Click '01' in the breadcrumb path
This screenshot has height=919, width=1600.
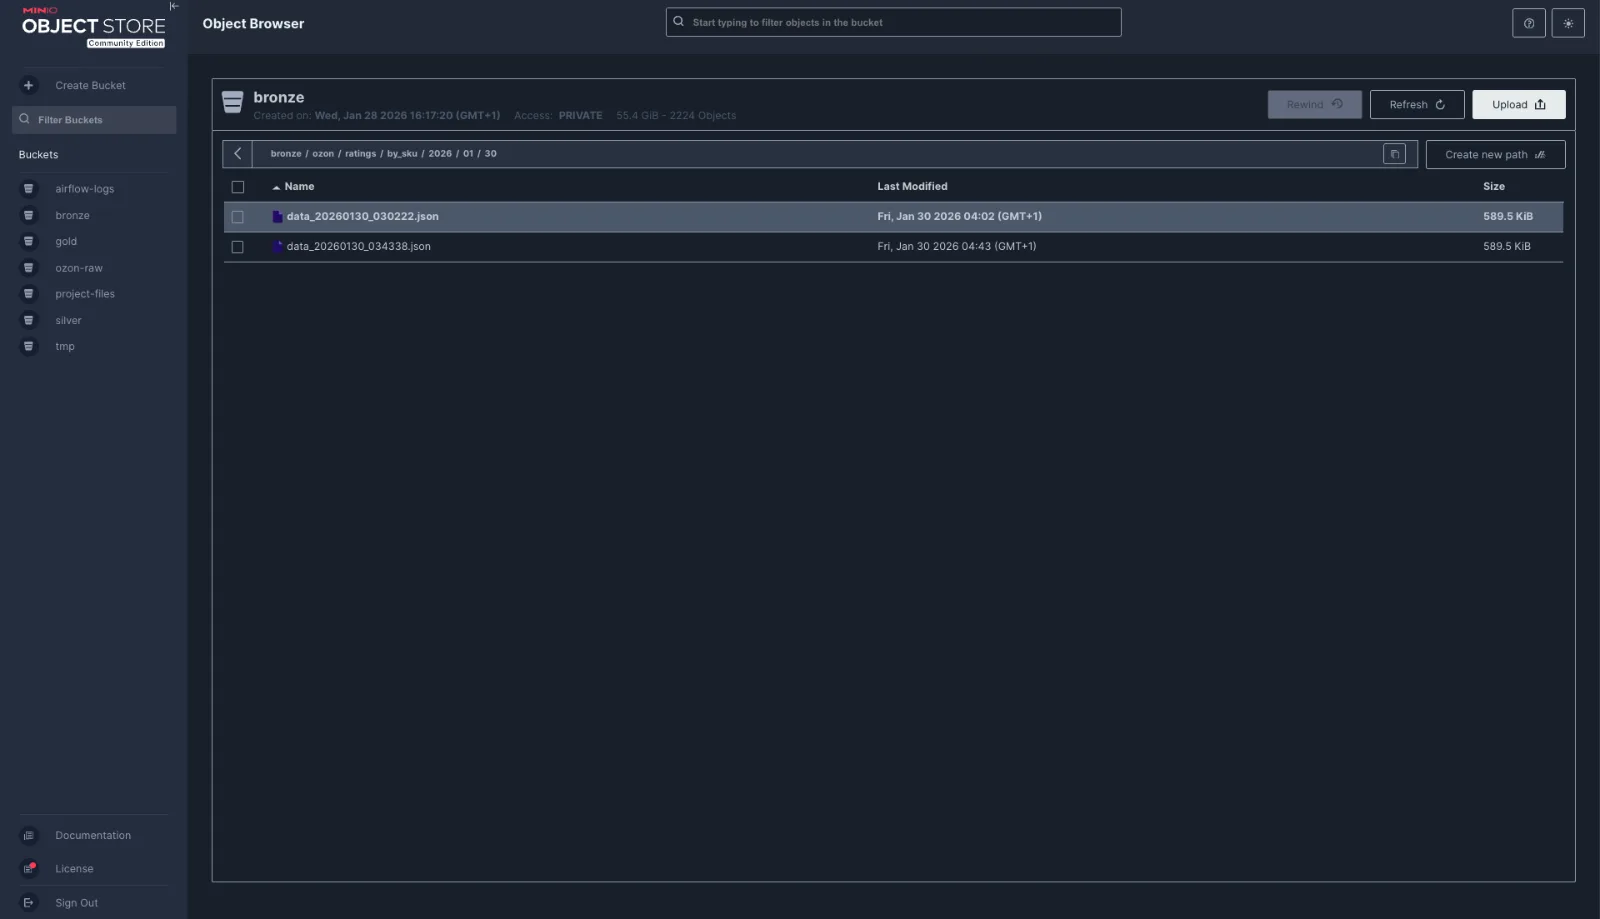click(x=468, y=154)
